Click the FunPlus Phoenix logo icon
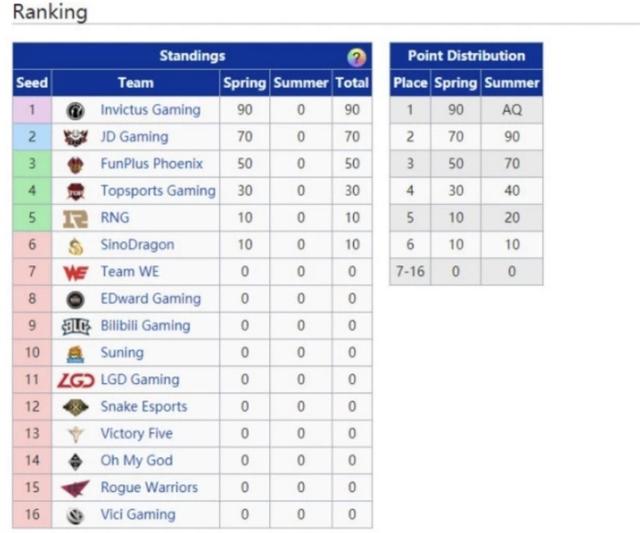640x533 pixels. tap(76, 165)
